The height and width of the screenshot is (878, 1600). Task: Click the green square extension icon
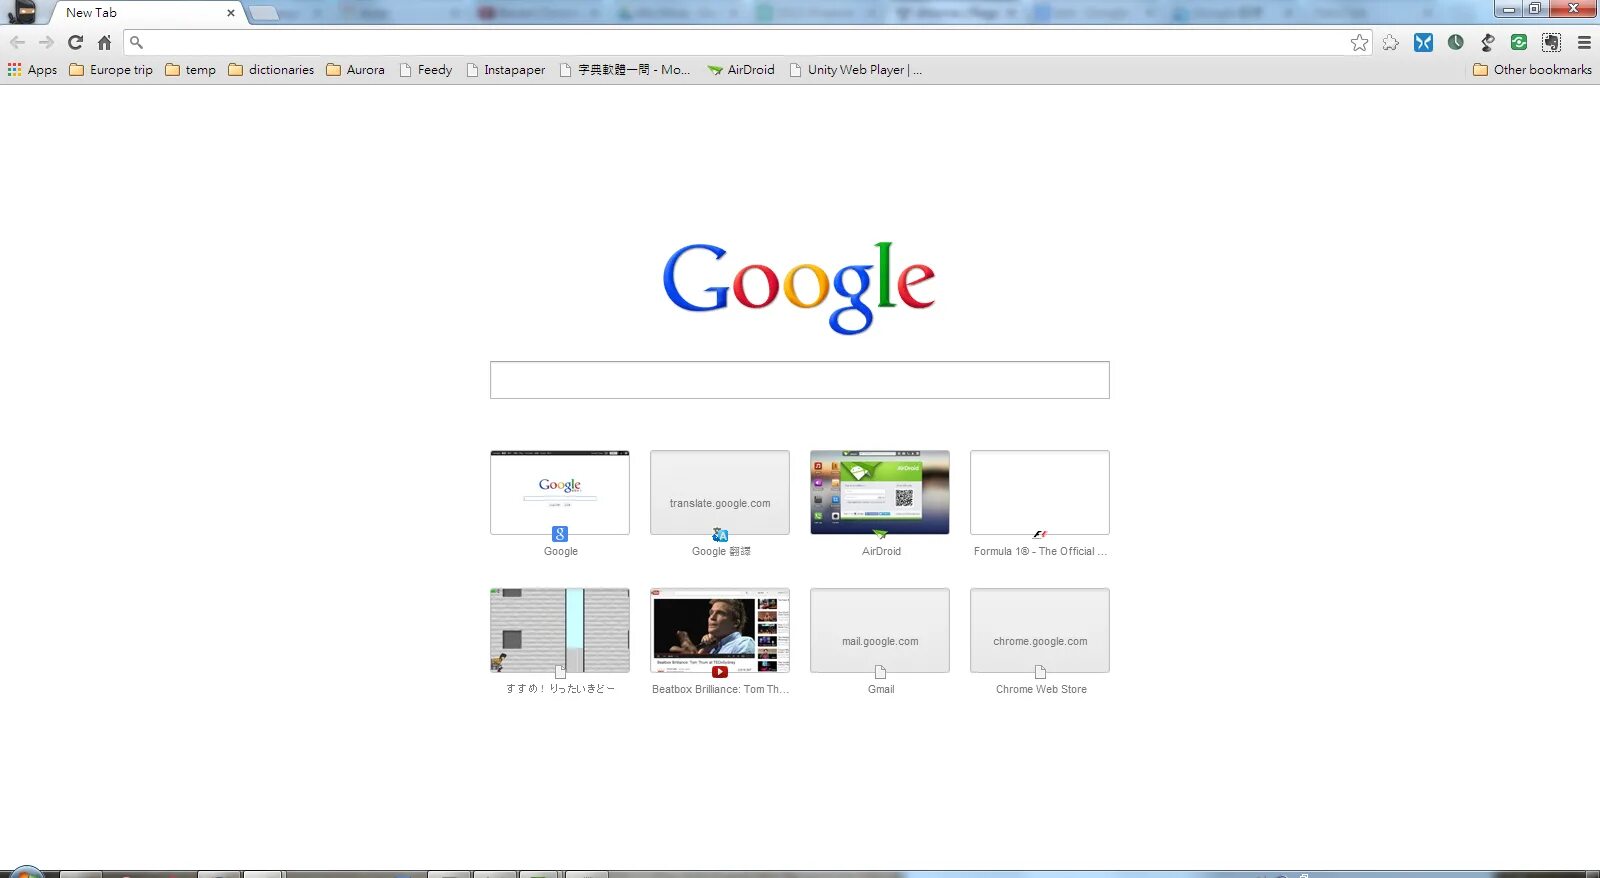tap(1519, 42)
